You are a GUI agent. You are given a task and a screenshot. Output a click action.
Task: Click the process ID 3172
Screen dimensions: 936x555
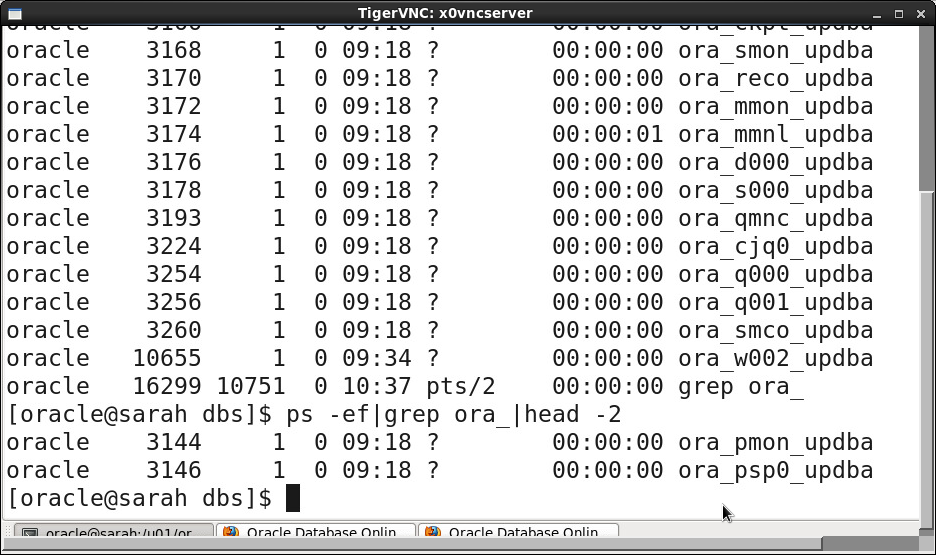point(174,106)
